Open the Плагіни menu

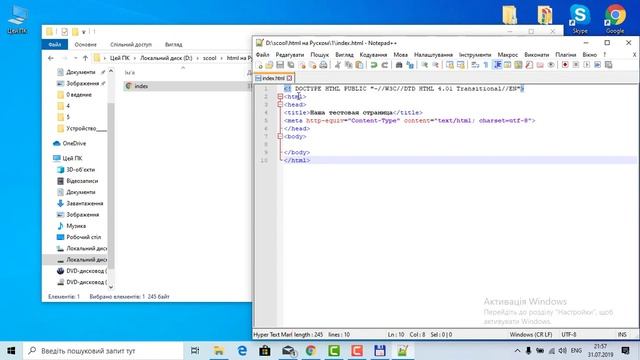(565, 55)
